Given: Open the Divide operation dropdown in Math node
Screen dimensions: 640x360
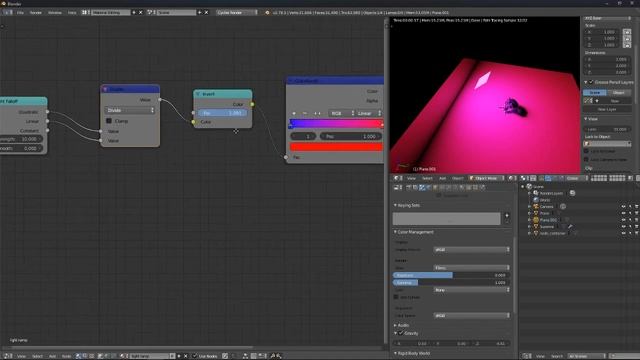Looking at the screenshot, I should coord(130,110).
